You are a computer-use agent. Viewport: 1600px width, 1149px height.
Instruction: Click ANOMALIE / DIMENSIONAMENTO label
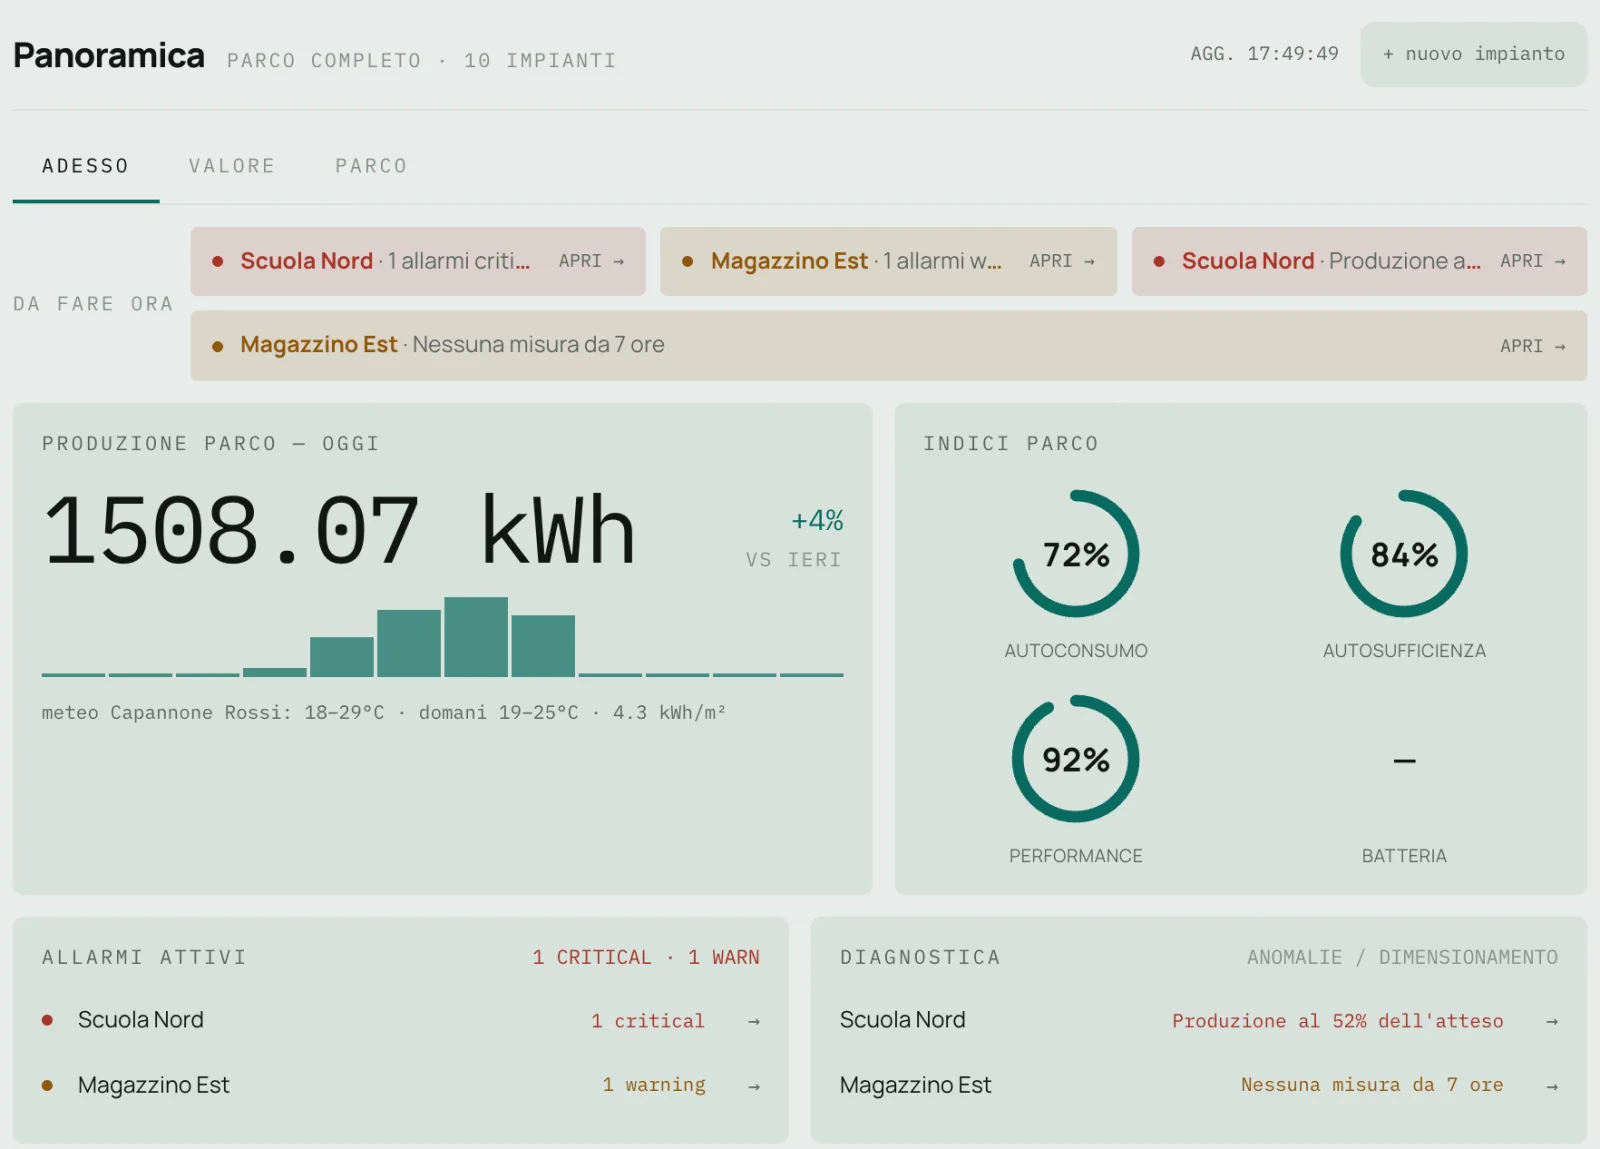click(x=1402, y=957)
